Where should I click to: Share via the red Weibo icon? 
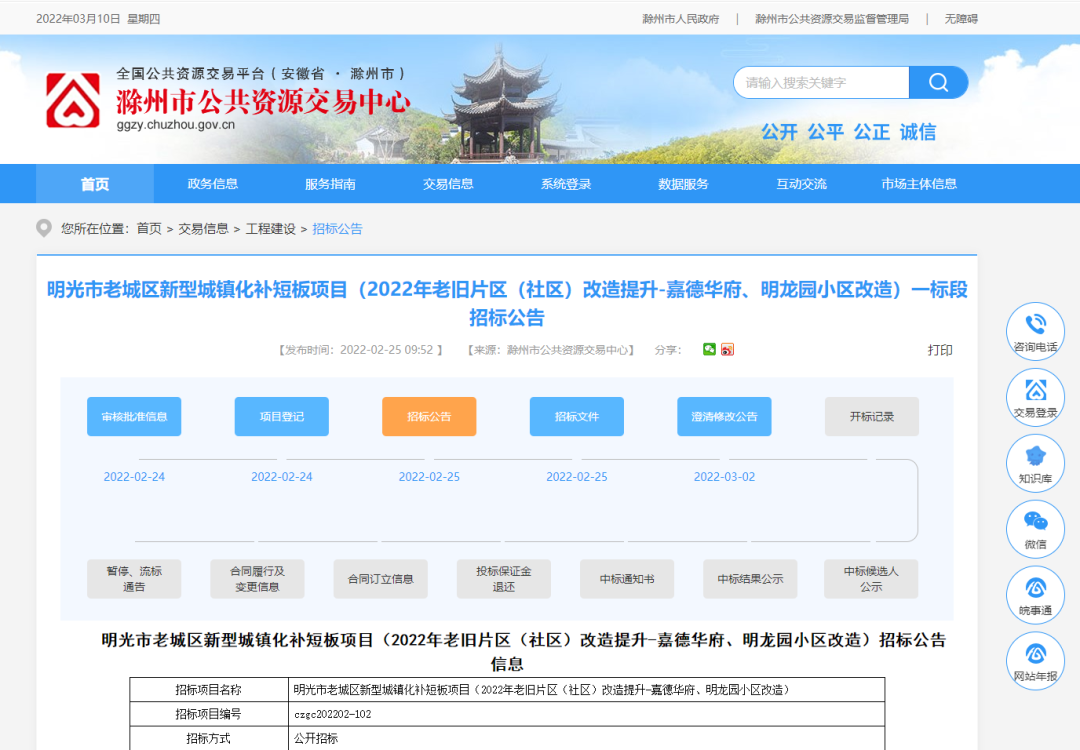point(727,349)
